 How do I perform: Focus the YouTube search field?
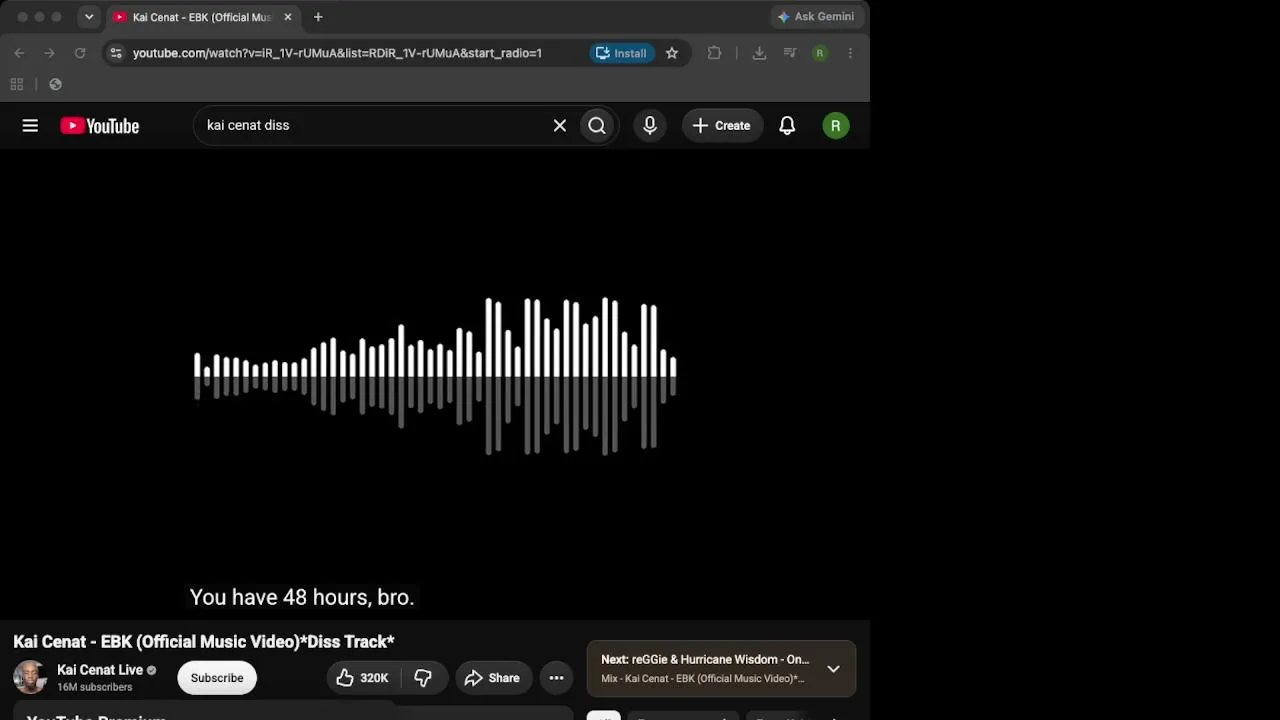click(x=375, y=126)
